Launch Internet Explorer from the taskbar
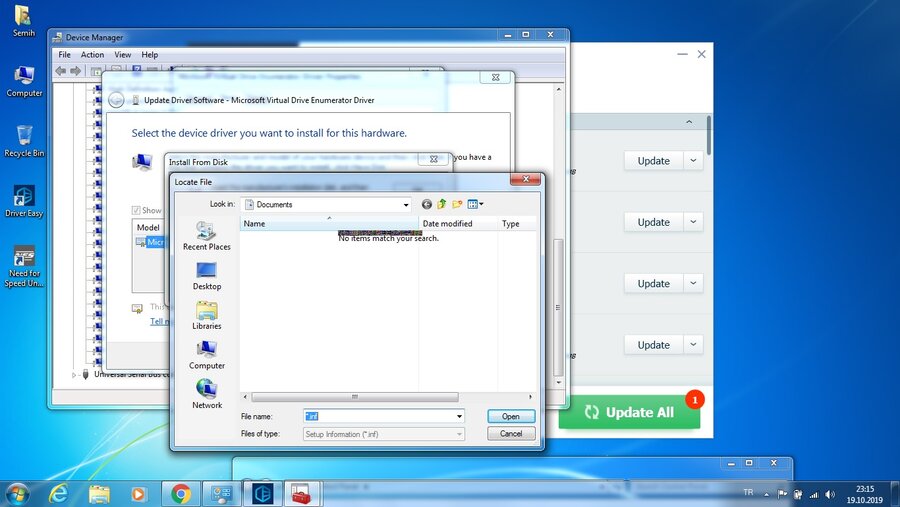The image size is (900, 507). click(58, 494)
